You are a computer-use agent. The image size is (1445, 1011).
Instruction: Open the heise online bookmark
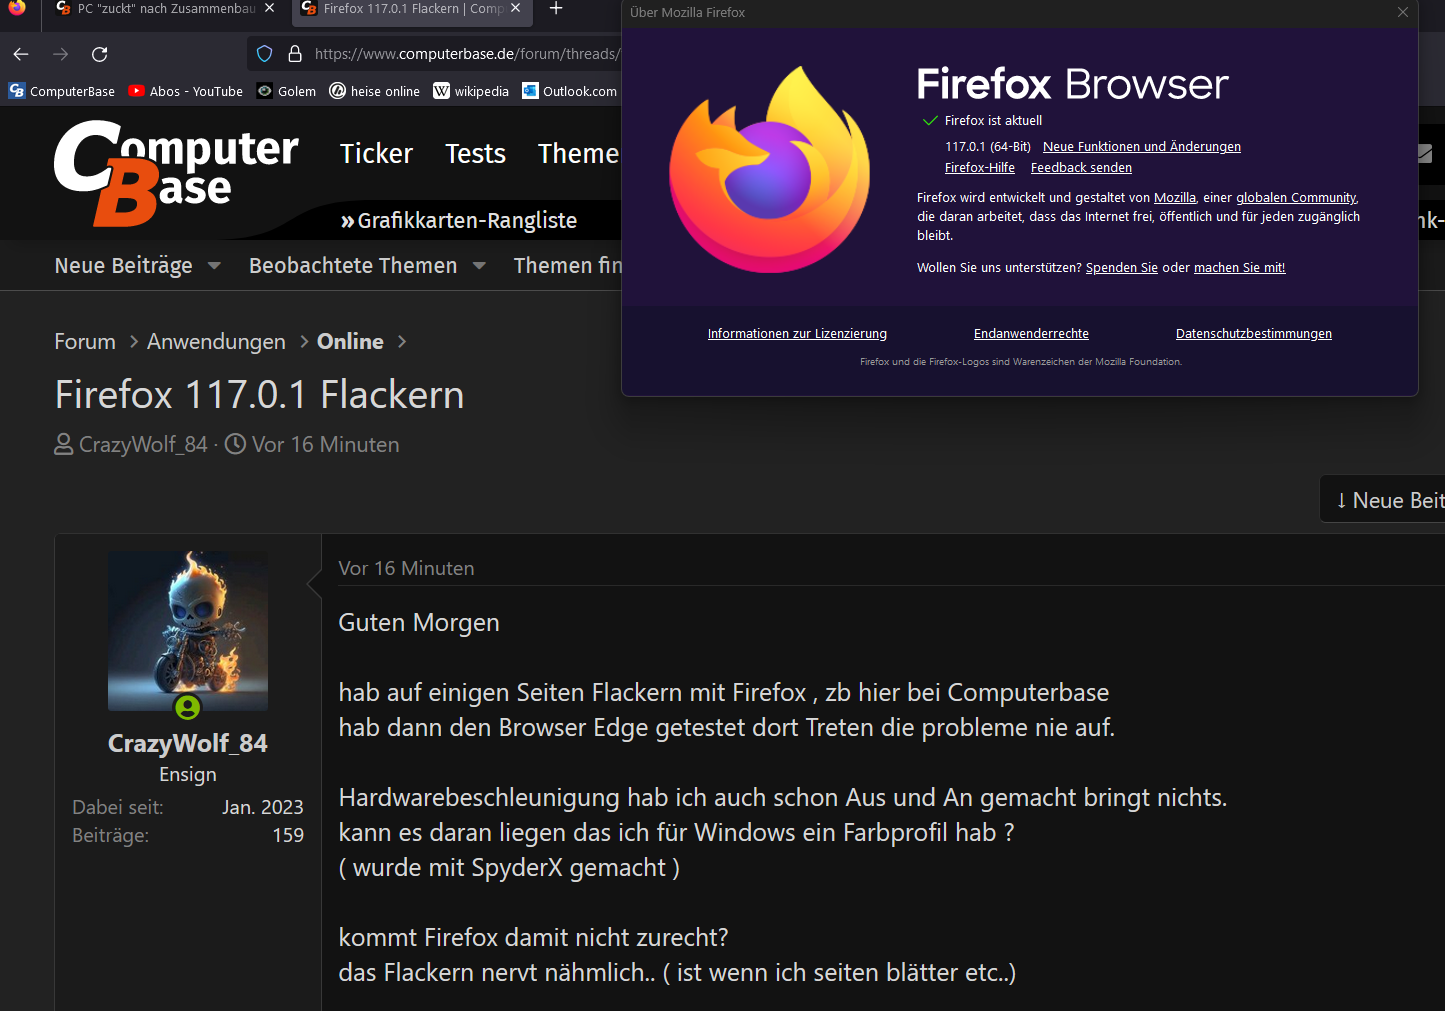point(375,91)
